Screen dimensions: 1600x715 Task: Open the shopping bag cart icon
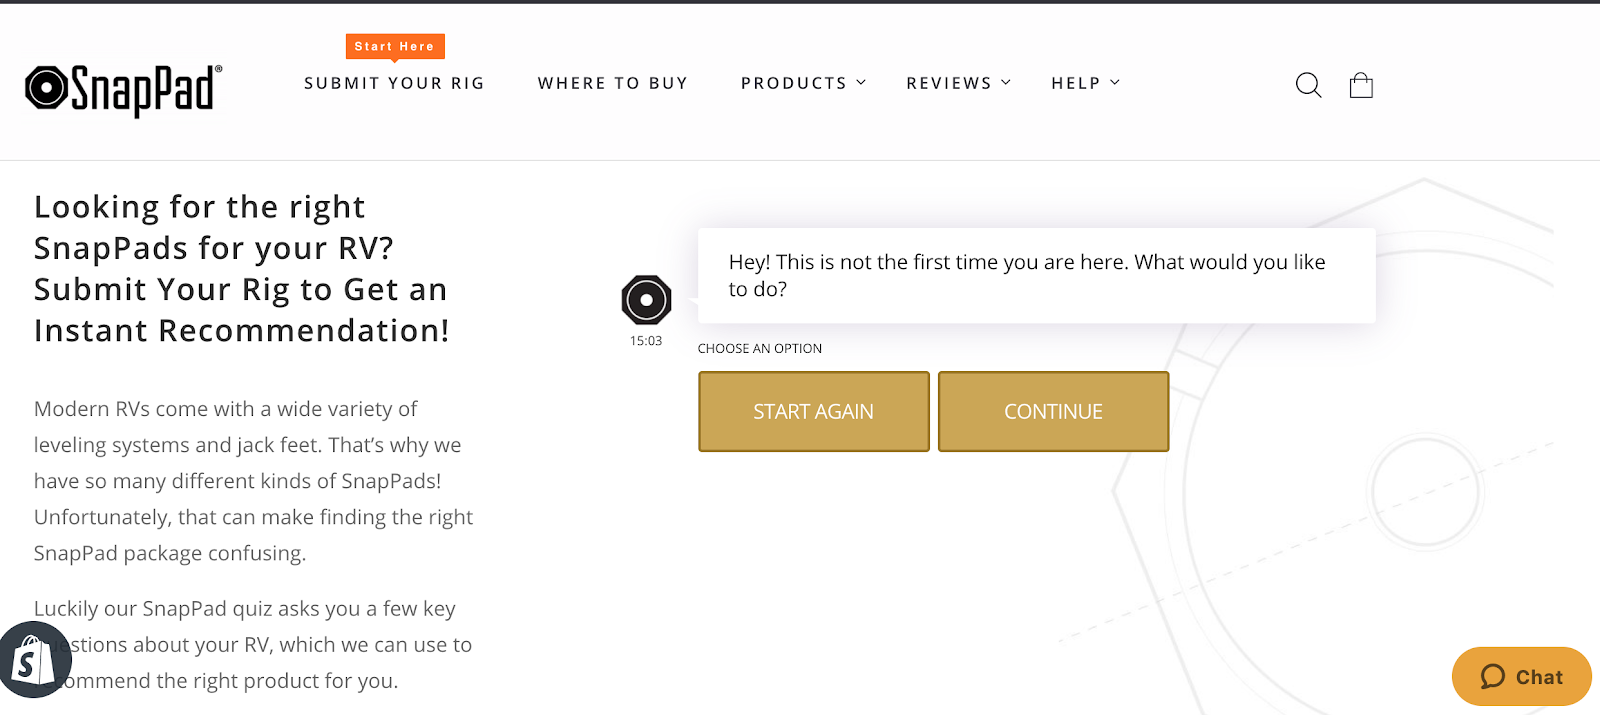pyautogui.click(x=1361, y=85)
